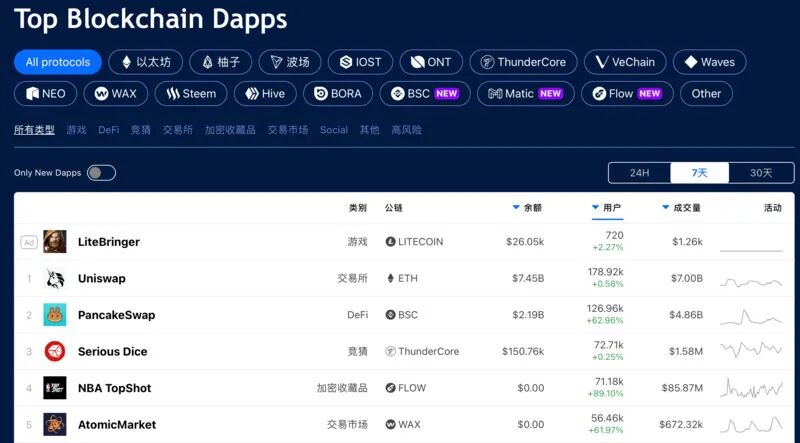View the NBA TopShot activity sparkline
The image size is (800, 443).
(x=751, y=388)
